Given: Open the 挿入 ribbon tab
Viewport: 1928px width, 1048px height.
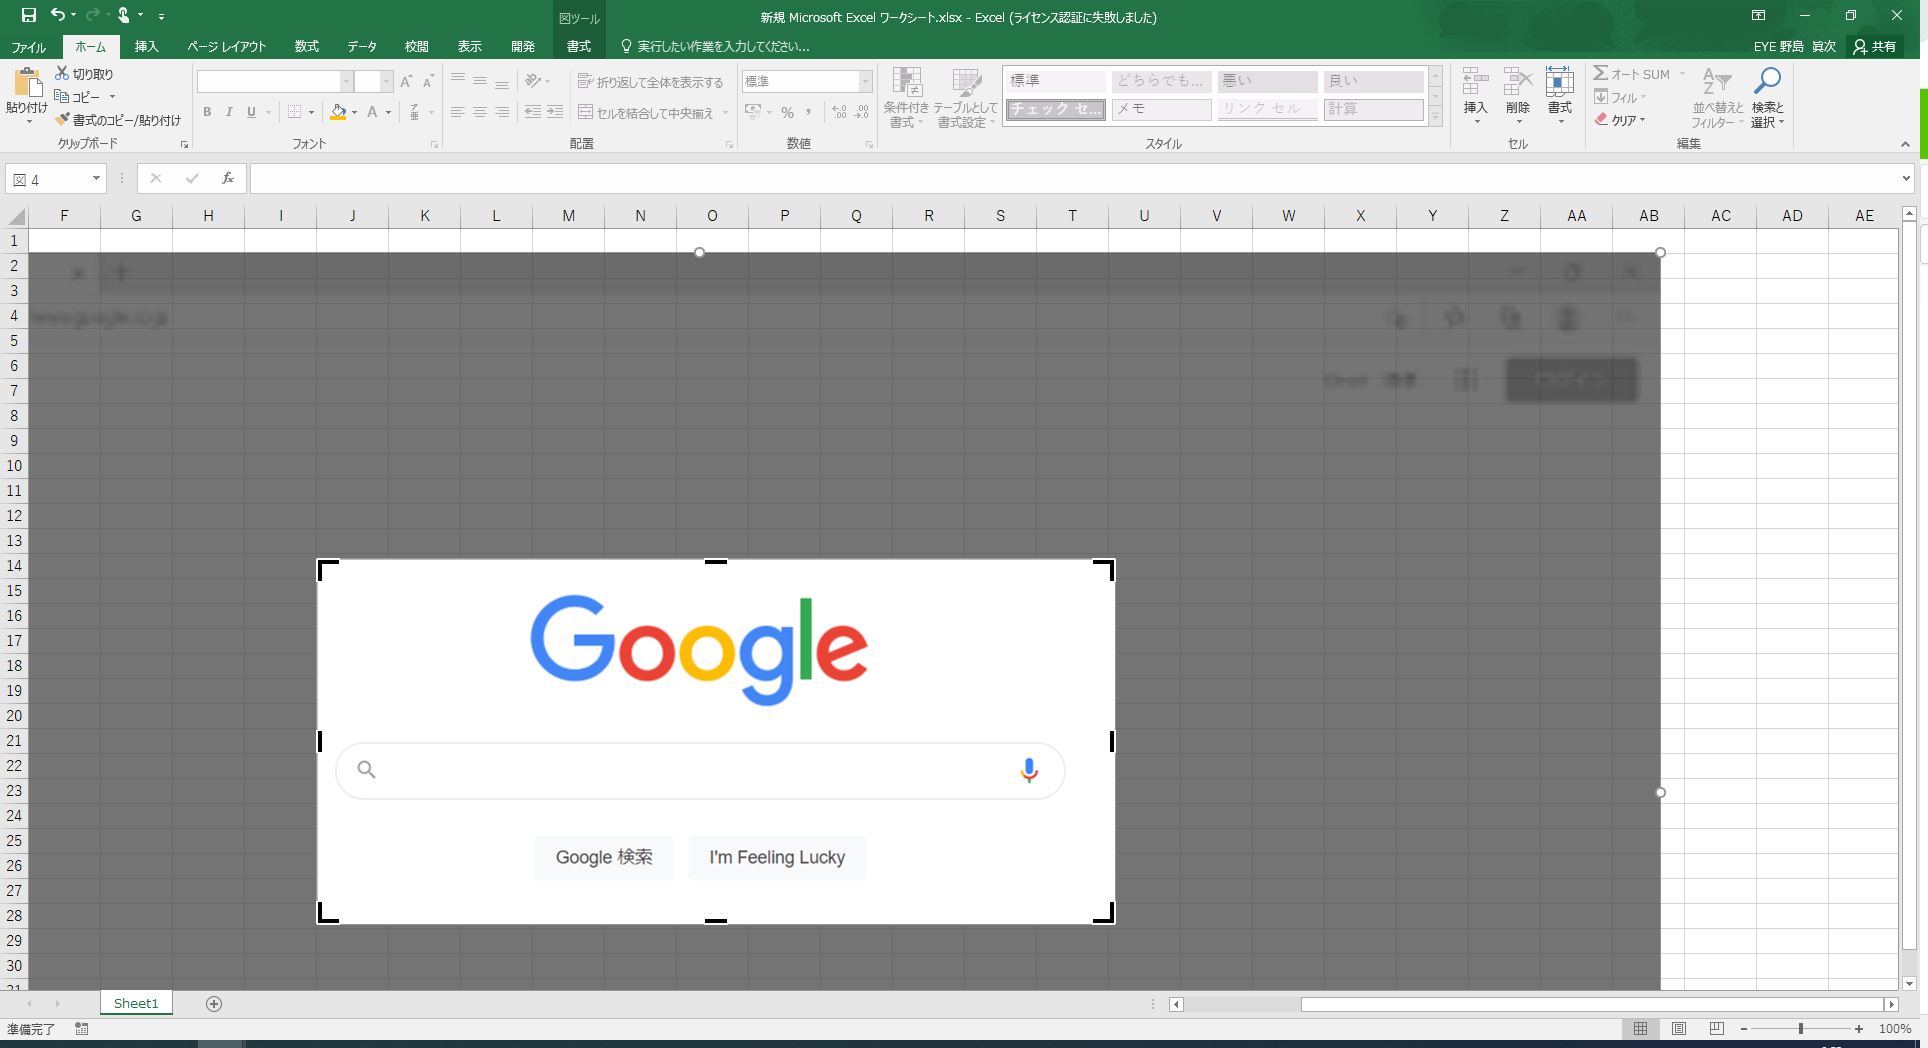Looking at the screenshot, I should click(146, 47).
